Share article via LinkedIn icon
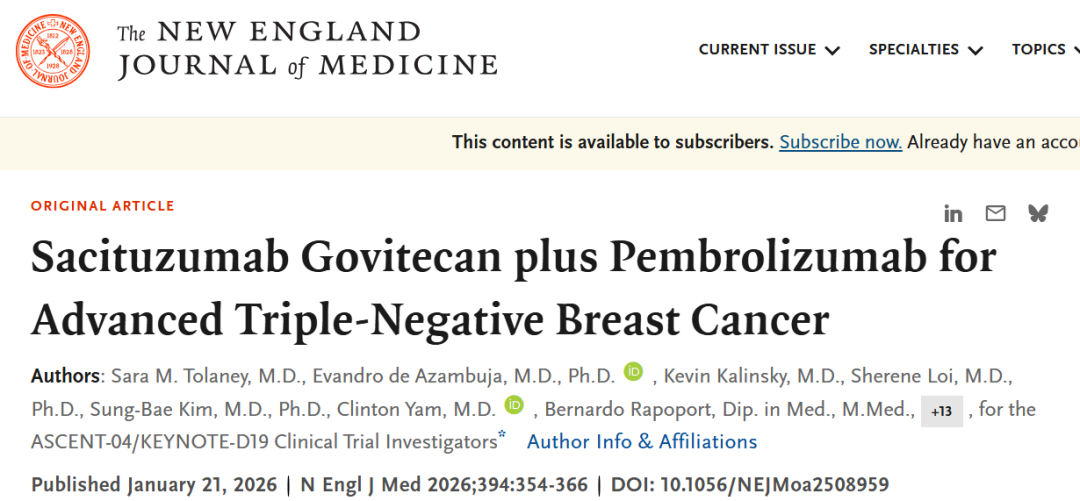The image size is (1080, 501). pos(953,214)
